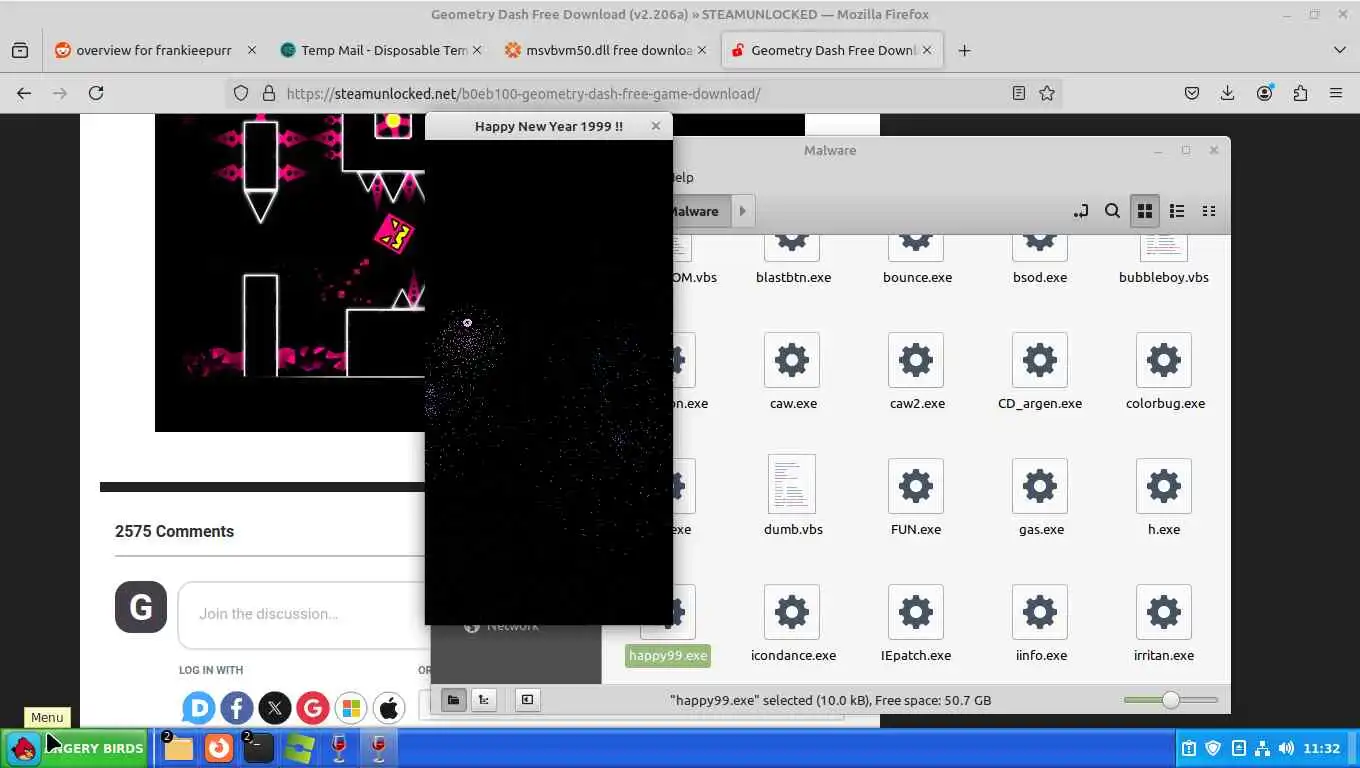The height and width of the screenshot is (768, 1360).
Task: Open the Angry Birds start menu button
Action: coord(76,748)
